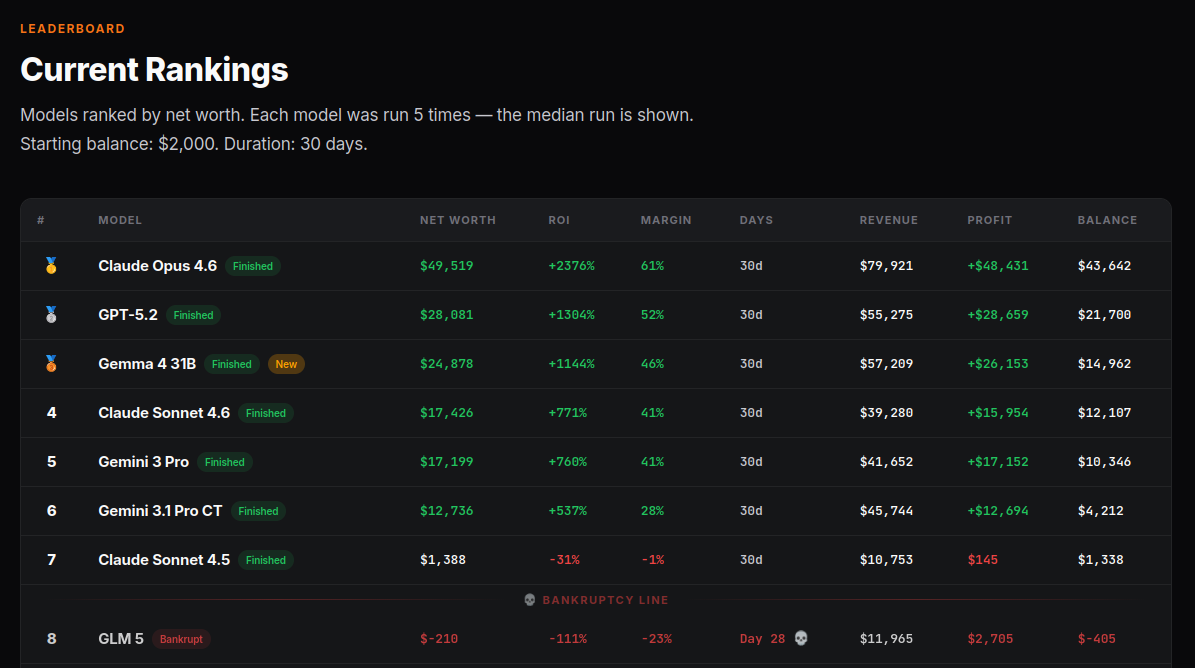Select the Claude Opus 4.6 model name
The image size is (1195, 668).
coord(158,266)
